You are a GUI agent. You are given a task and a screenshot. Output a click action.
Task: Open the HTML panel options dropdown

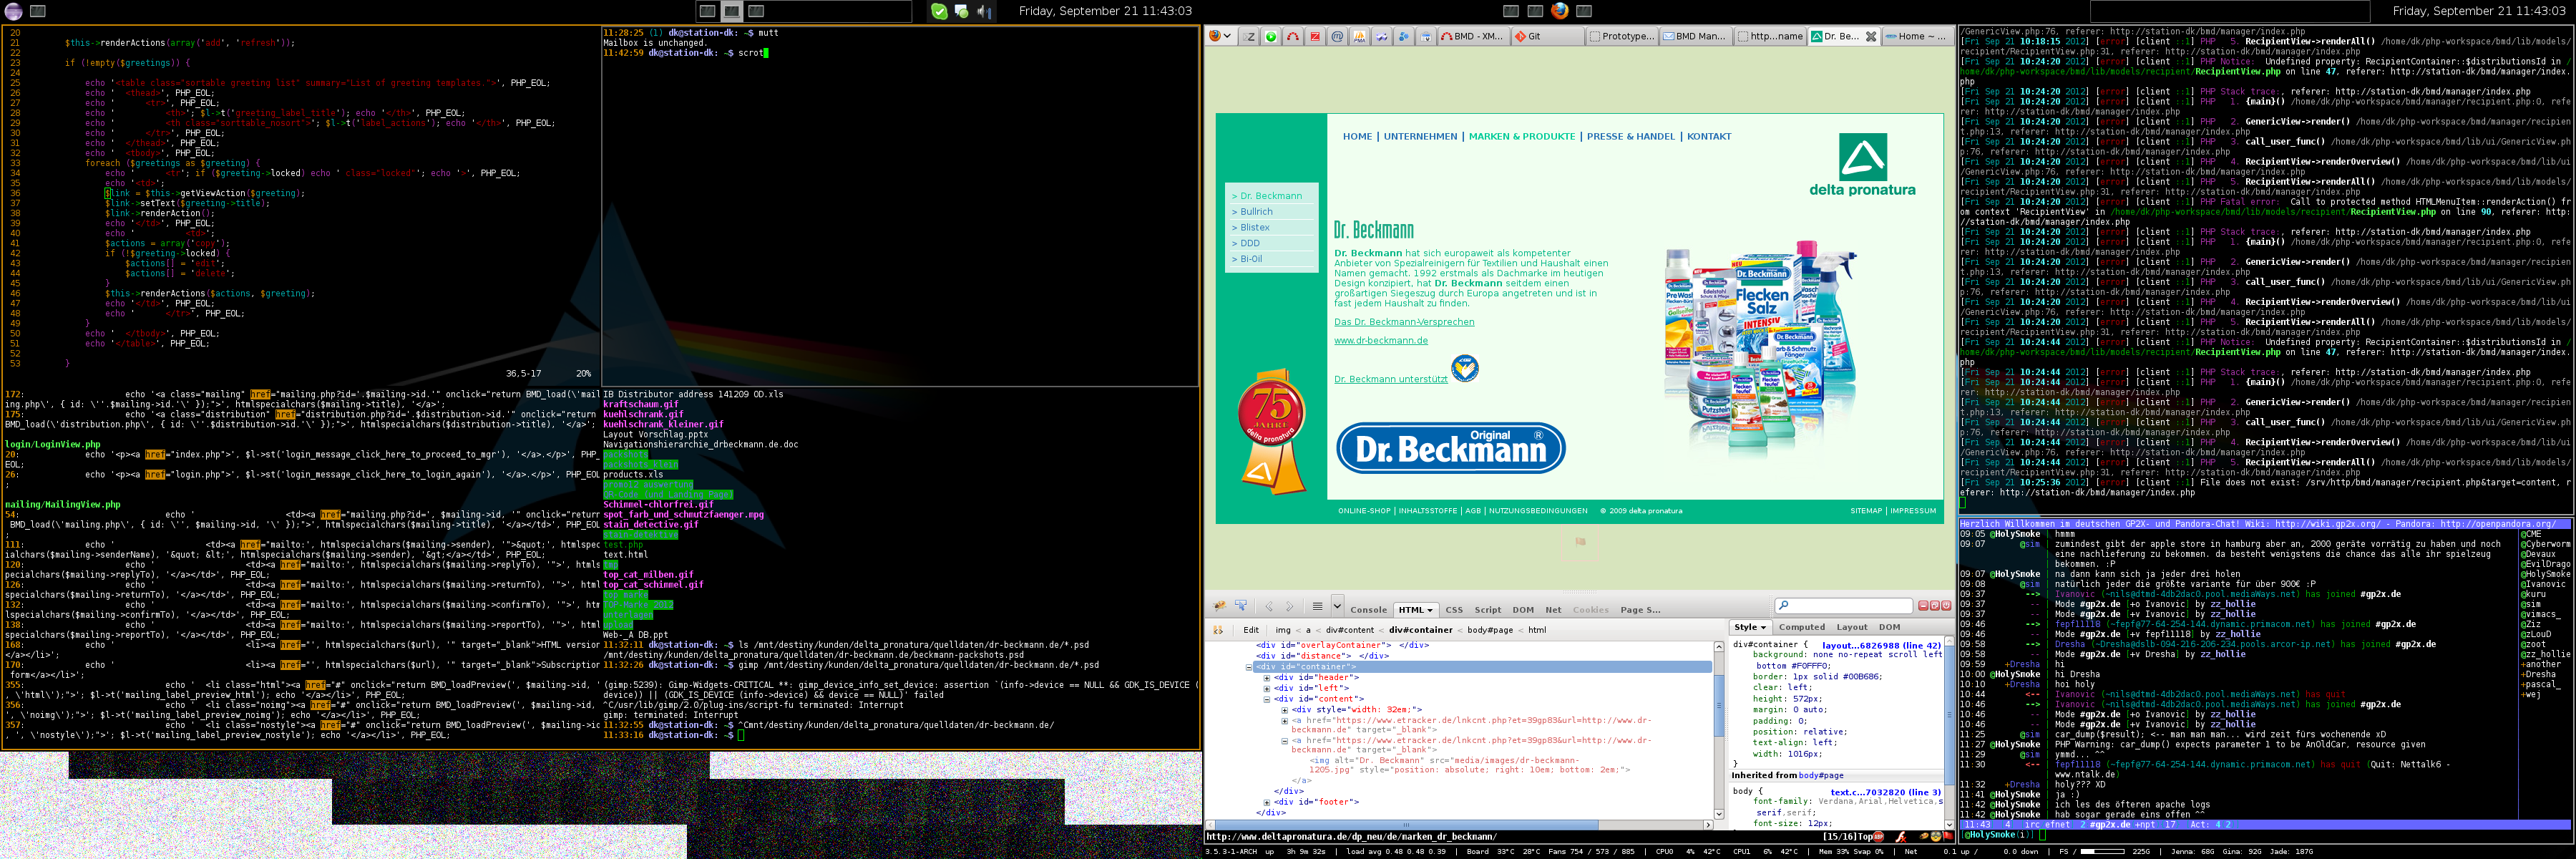[1430, 610]
